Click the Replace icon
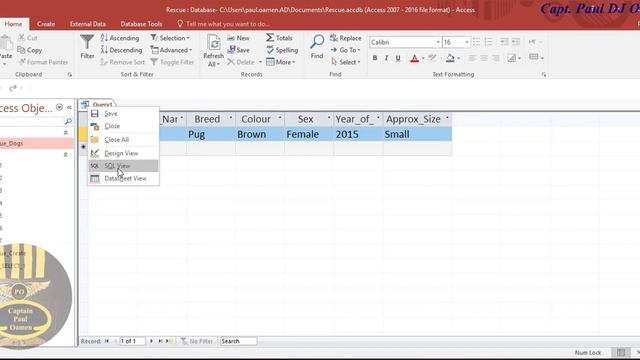Screen dimensions: 640x360 tap(334, 38)
